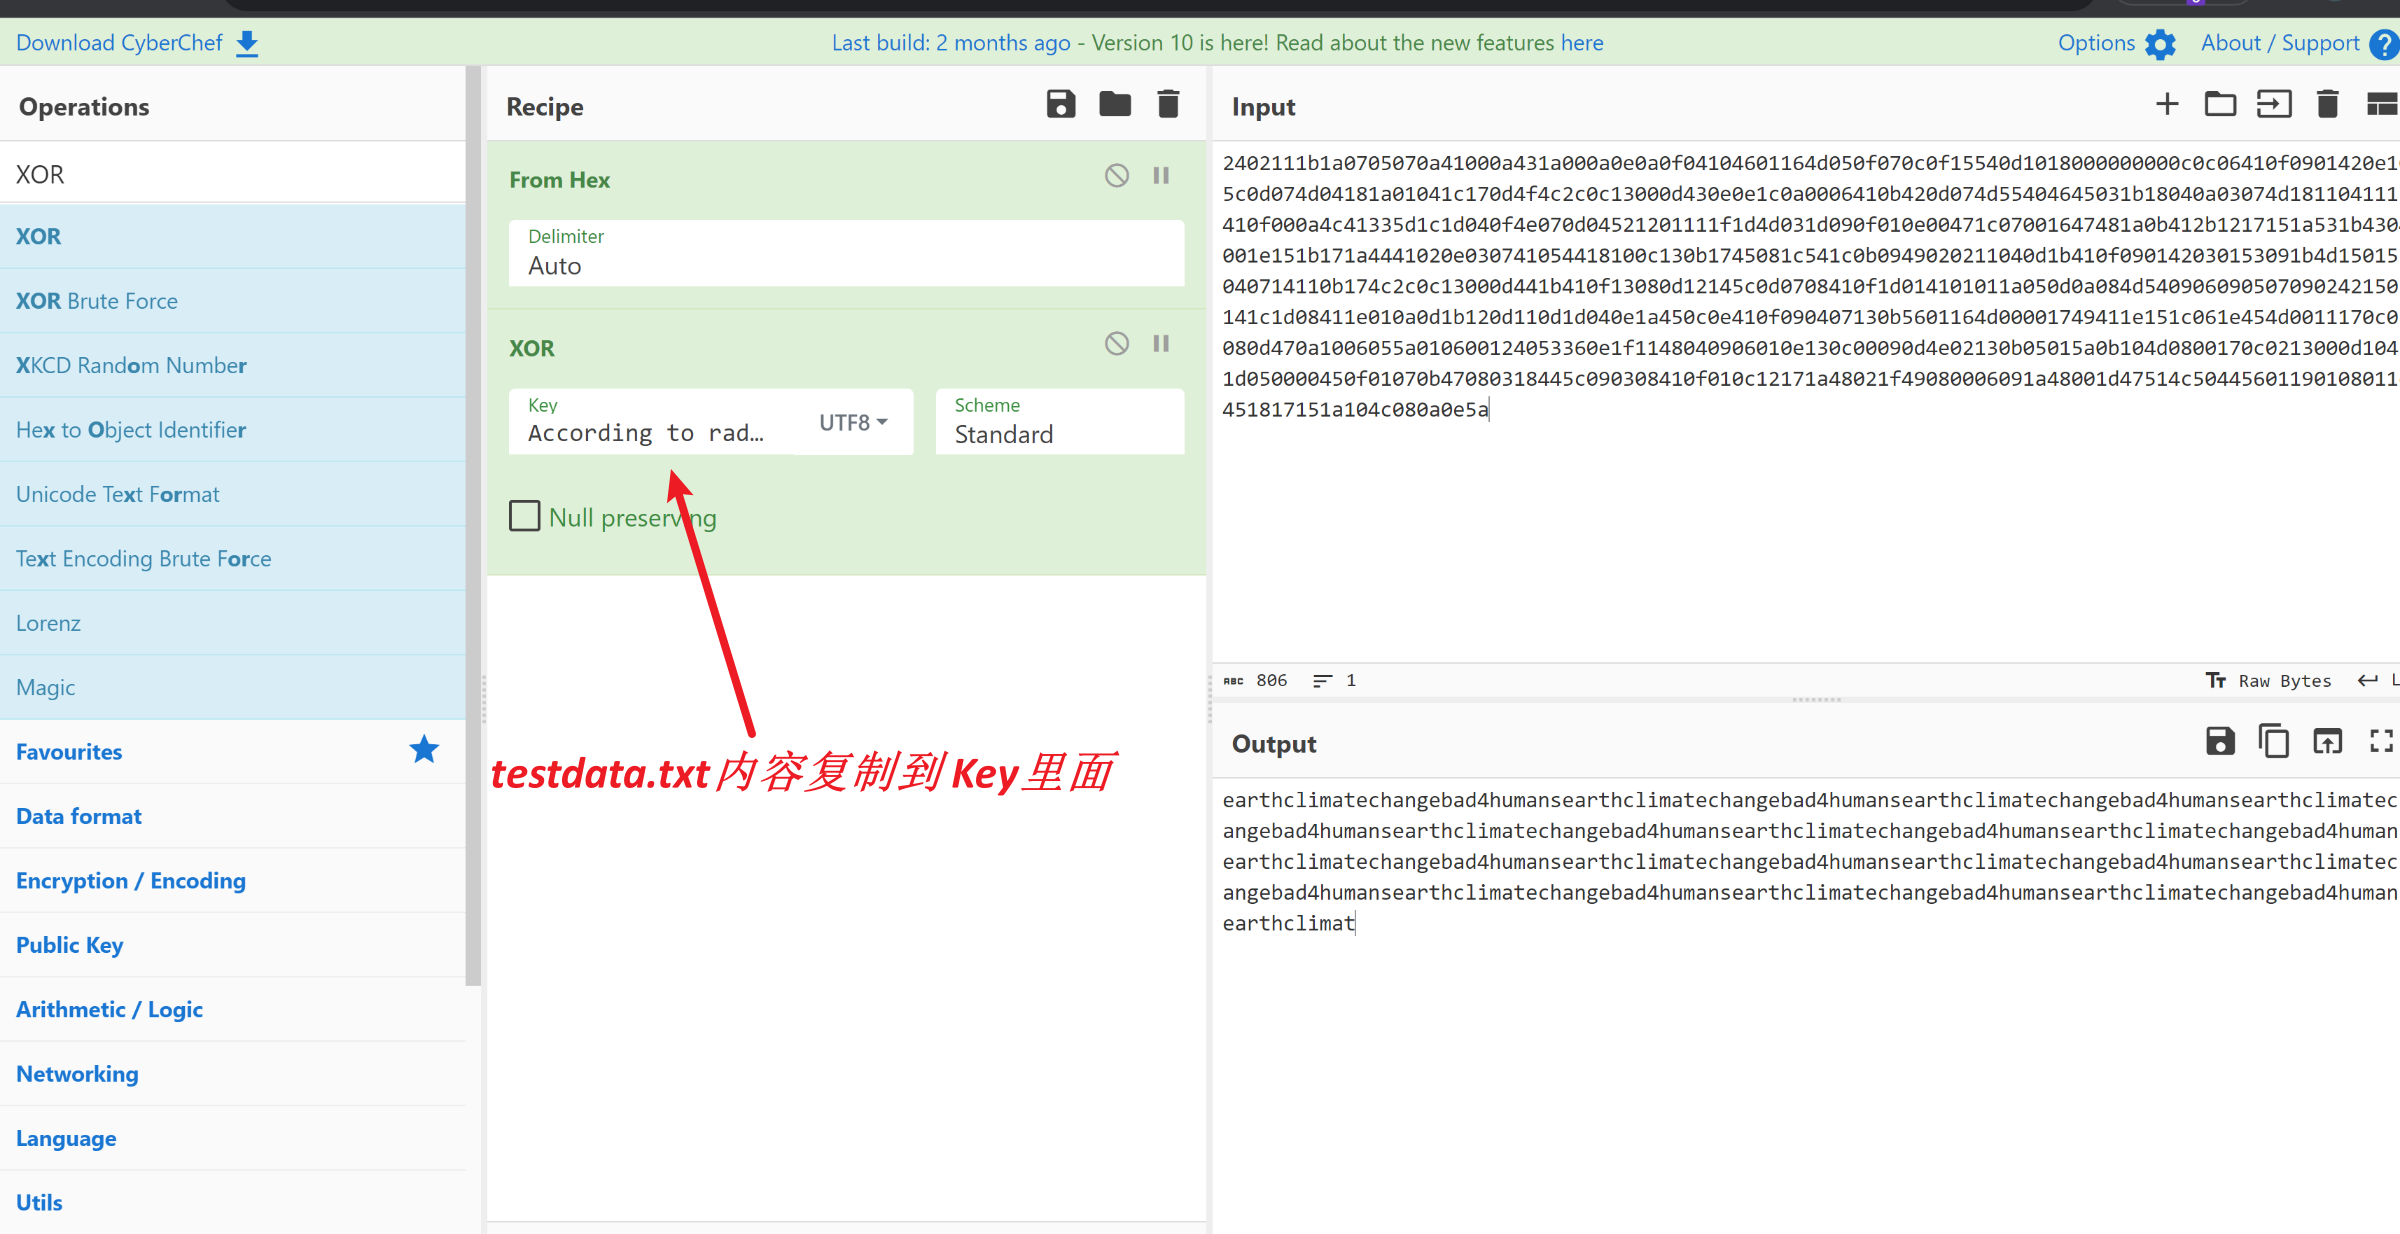The height and width of the screenshot is (1234, 2400).
Task: Click inside the Output text area
Action: (1806, 1005)
